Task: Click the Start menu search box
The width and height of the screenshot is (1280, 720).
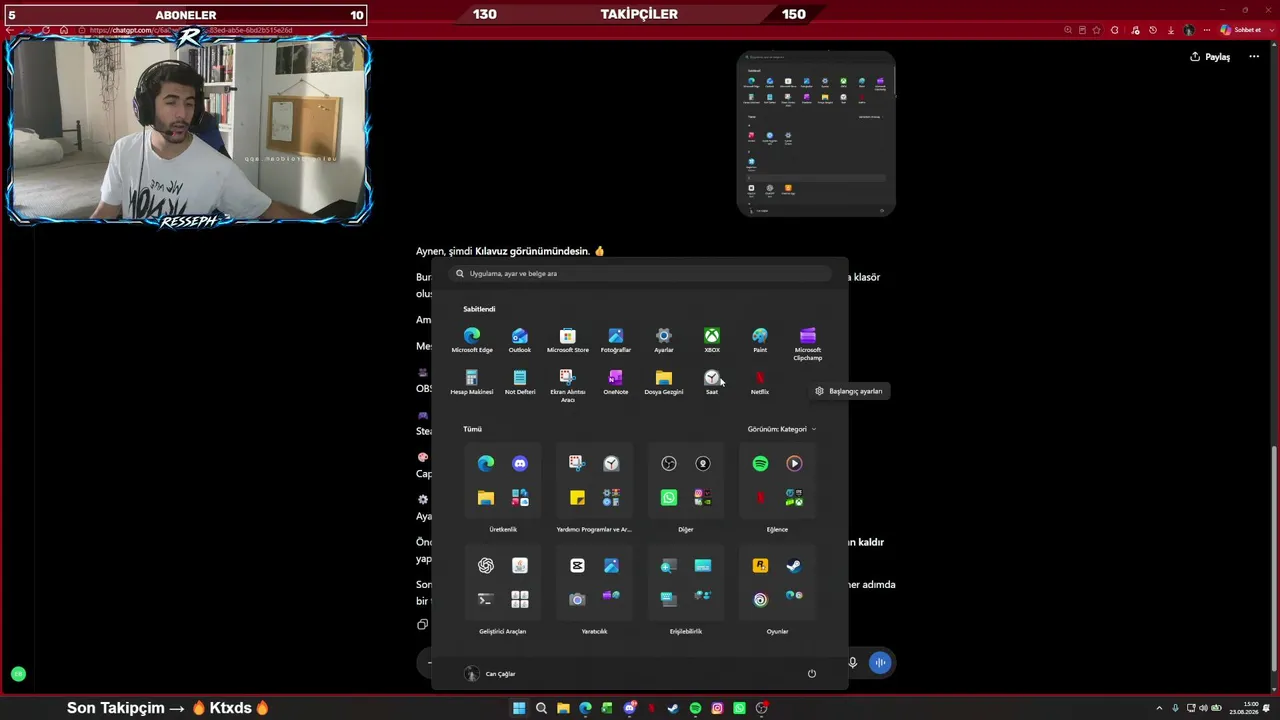Action: [640, 273]
